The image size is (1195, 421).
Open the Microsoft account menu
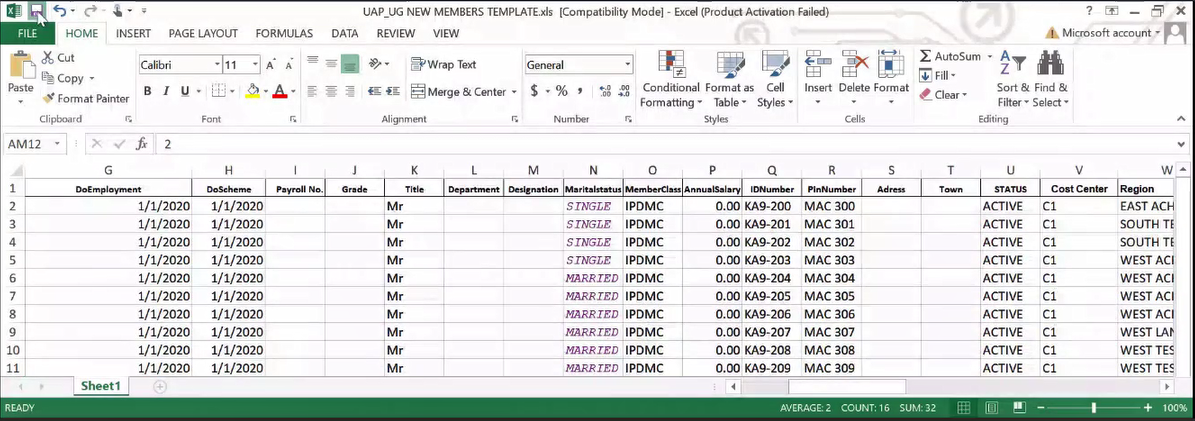1104,33
